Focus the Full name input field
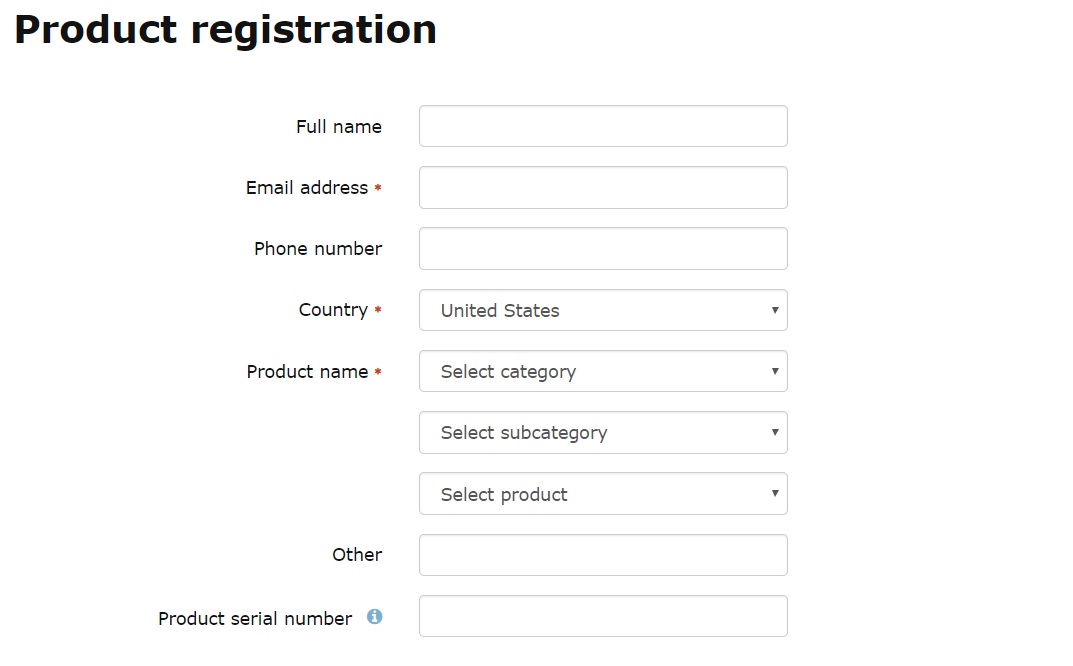Image resolution: width=1073 pixels, height=666 pixels. point(603,126)
